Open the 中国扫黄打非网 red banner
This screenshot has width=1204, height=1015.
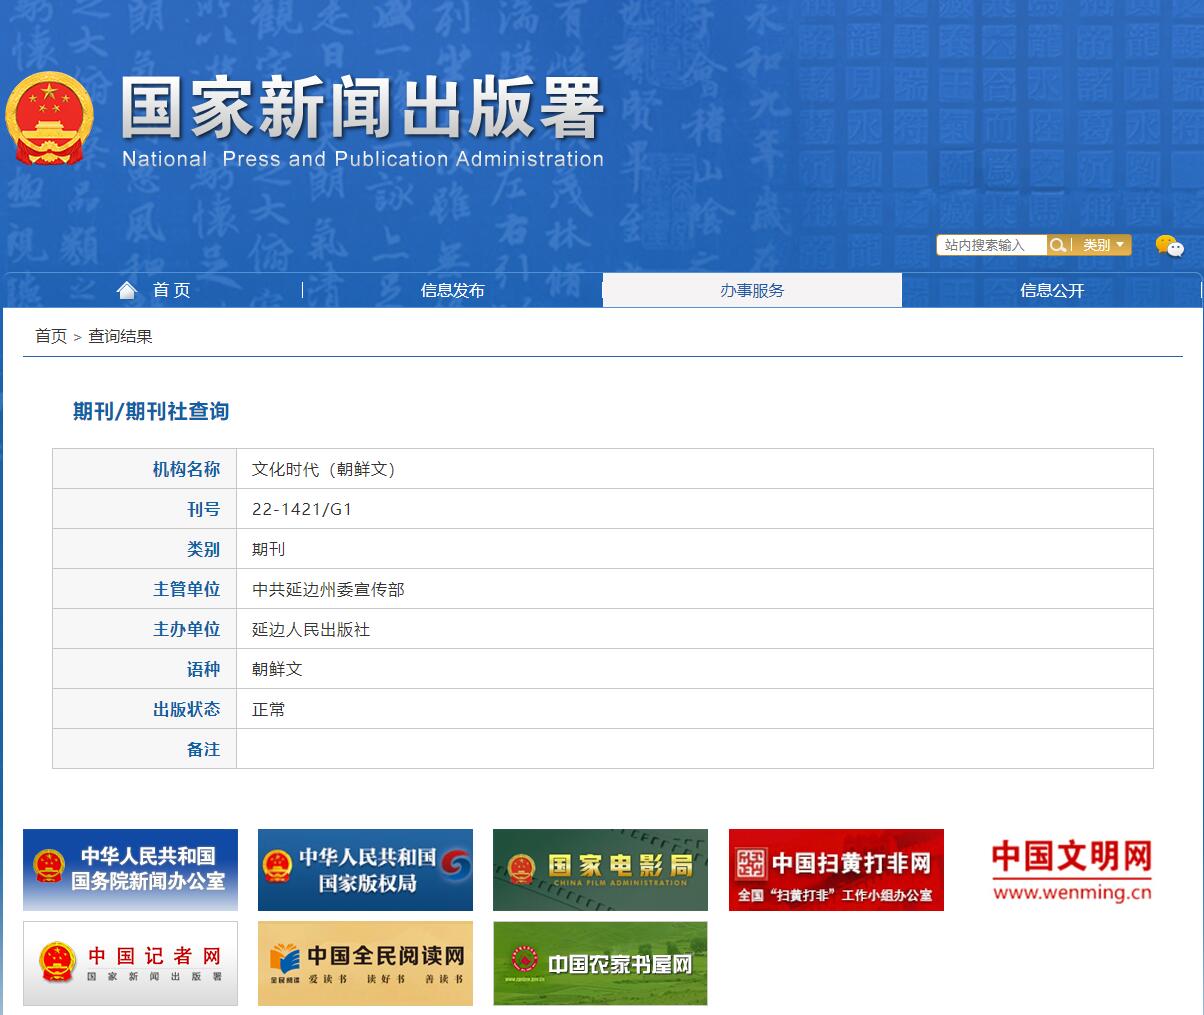(836, 869)
